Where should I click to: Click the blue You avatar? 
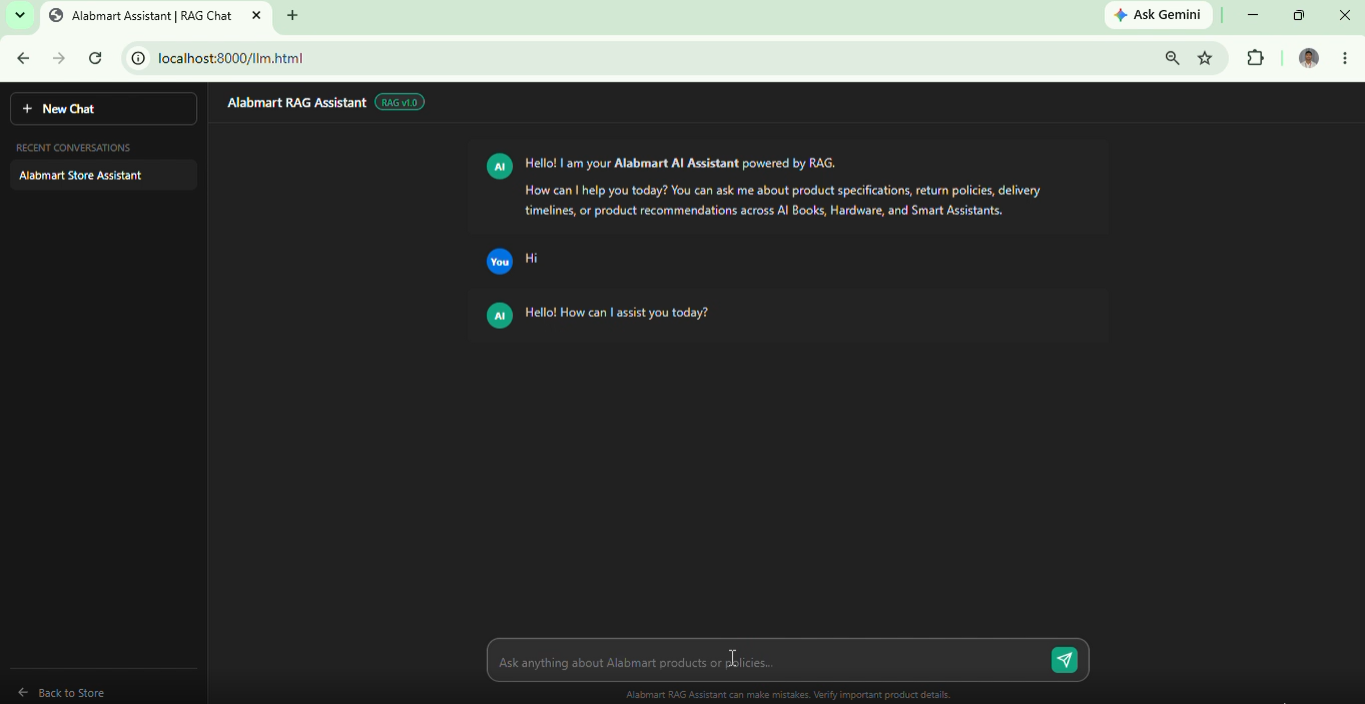pos(499,262)
